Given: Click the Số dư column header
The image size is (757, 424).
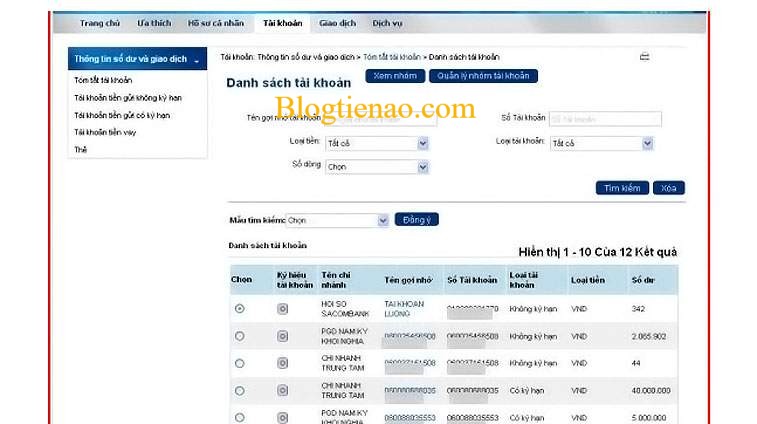Looking at the screenshot, I should [x=643, y=280].
